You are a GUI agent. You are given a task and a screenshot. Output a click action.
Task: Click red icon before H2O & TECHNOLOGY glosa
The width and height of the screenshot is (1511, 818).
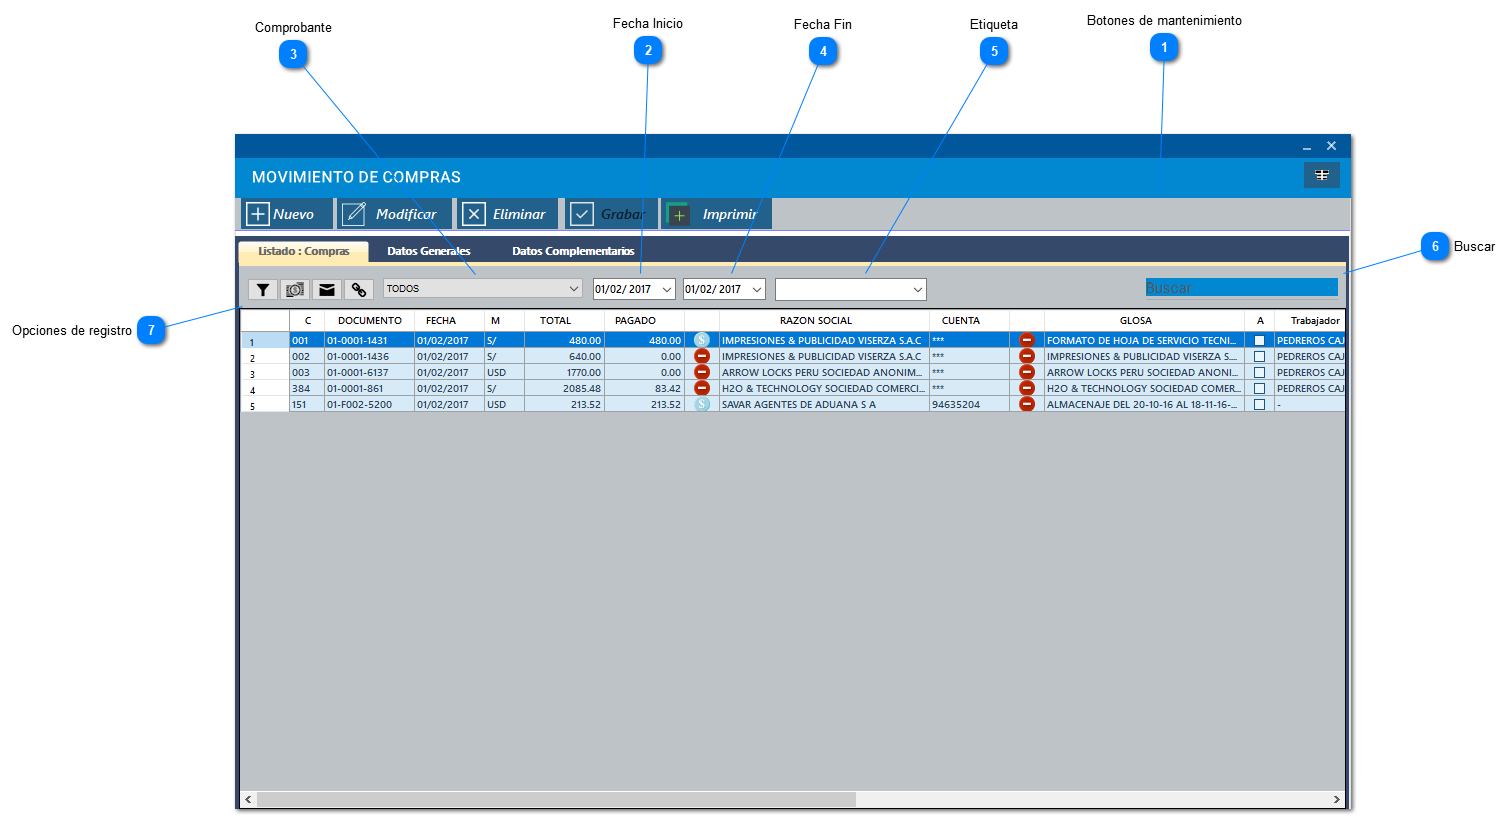point(1027,388)
